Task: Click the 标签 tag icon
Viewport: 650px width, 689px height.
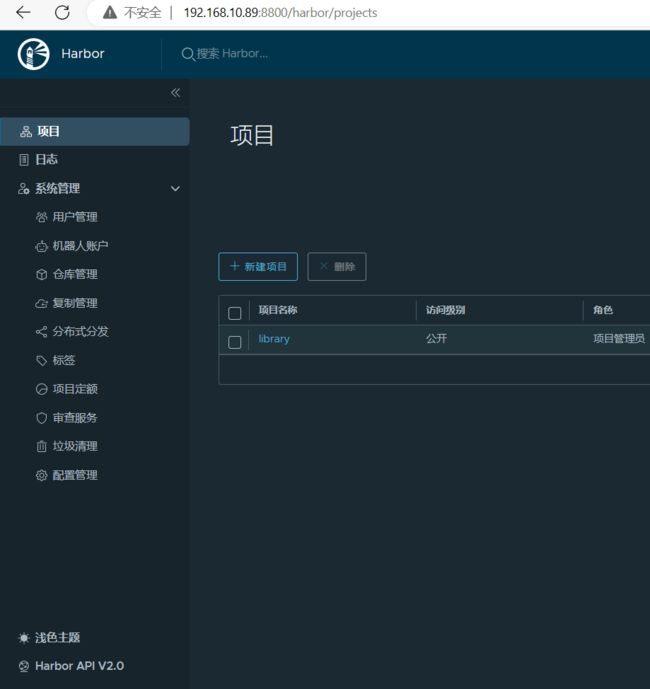Action: click(41, 361)
